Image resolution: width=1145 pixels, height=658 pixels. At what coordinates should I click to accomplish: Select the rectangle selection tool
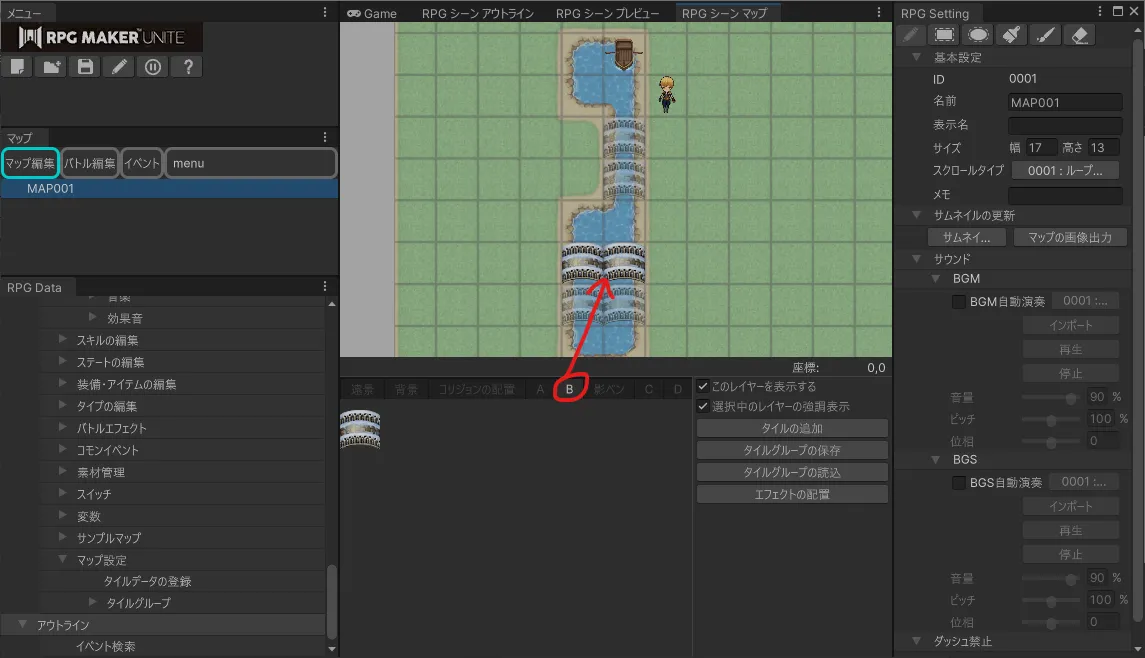(x=943, y=35)
